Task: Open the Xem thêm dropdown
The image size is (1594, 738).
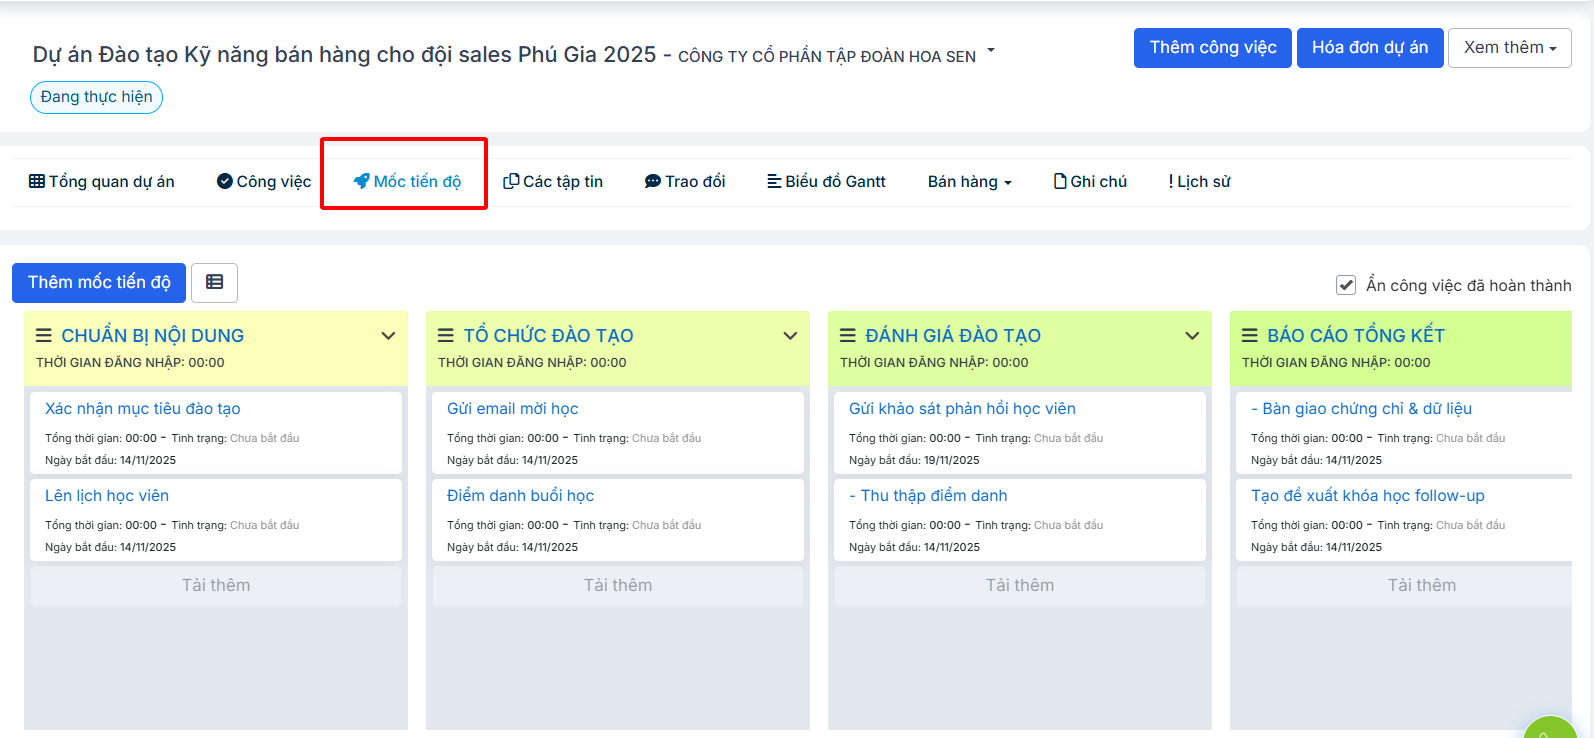Action: (1509, 48)
